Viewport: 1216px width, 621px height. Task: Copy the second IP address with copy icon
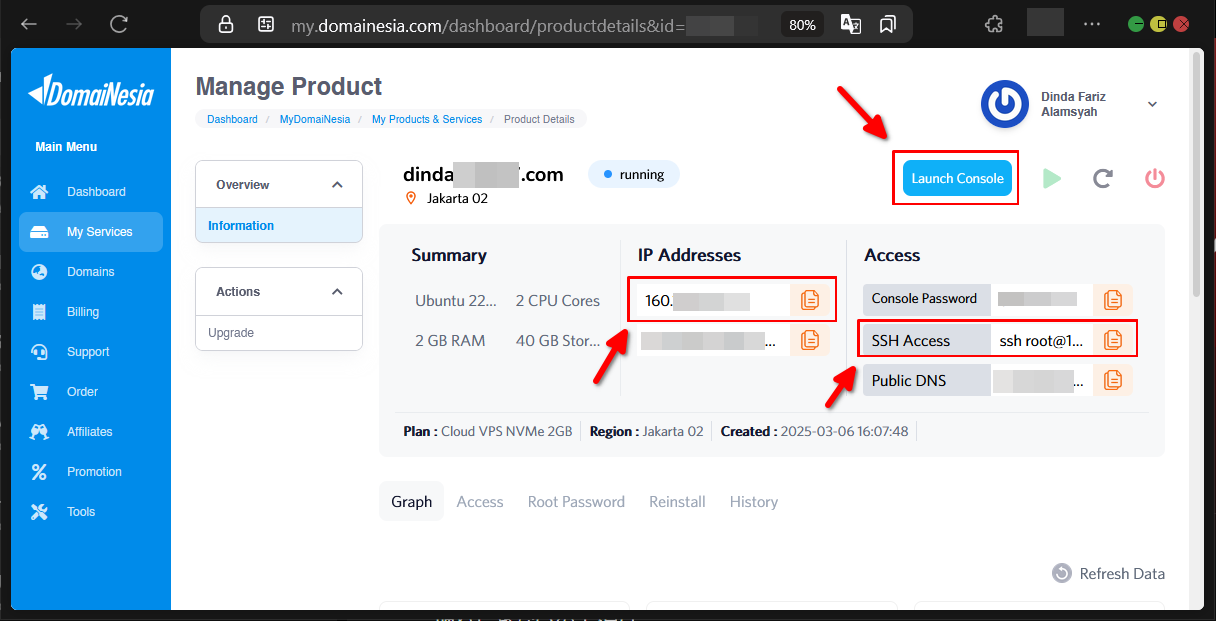coord(810,341)
